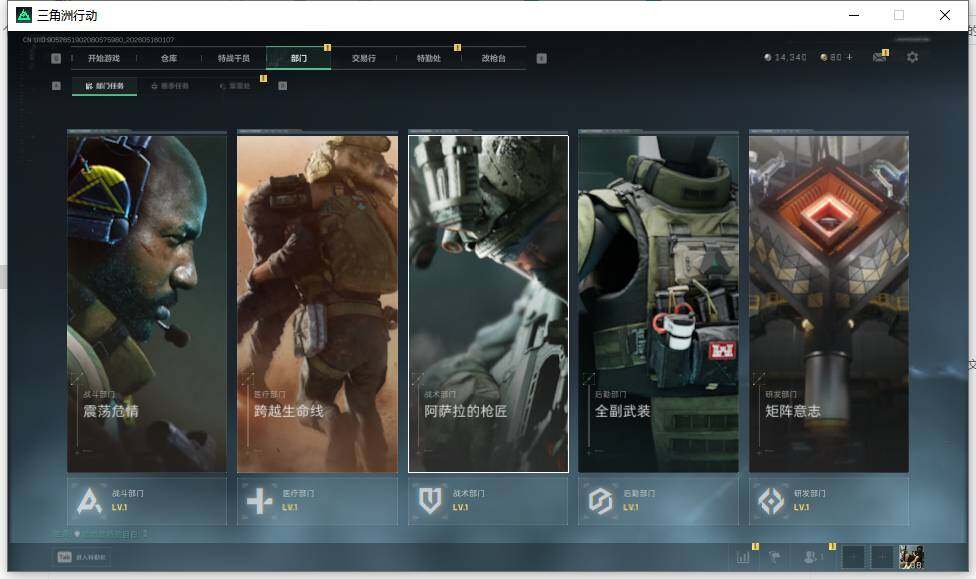Viewport: 976px width, 579px height.
Task: Open the 阿萨拉的枪匠 tactical department card
Action: 488,304
